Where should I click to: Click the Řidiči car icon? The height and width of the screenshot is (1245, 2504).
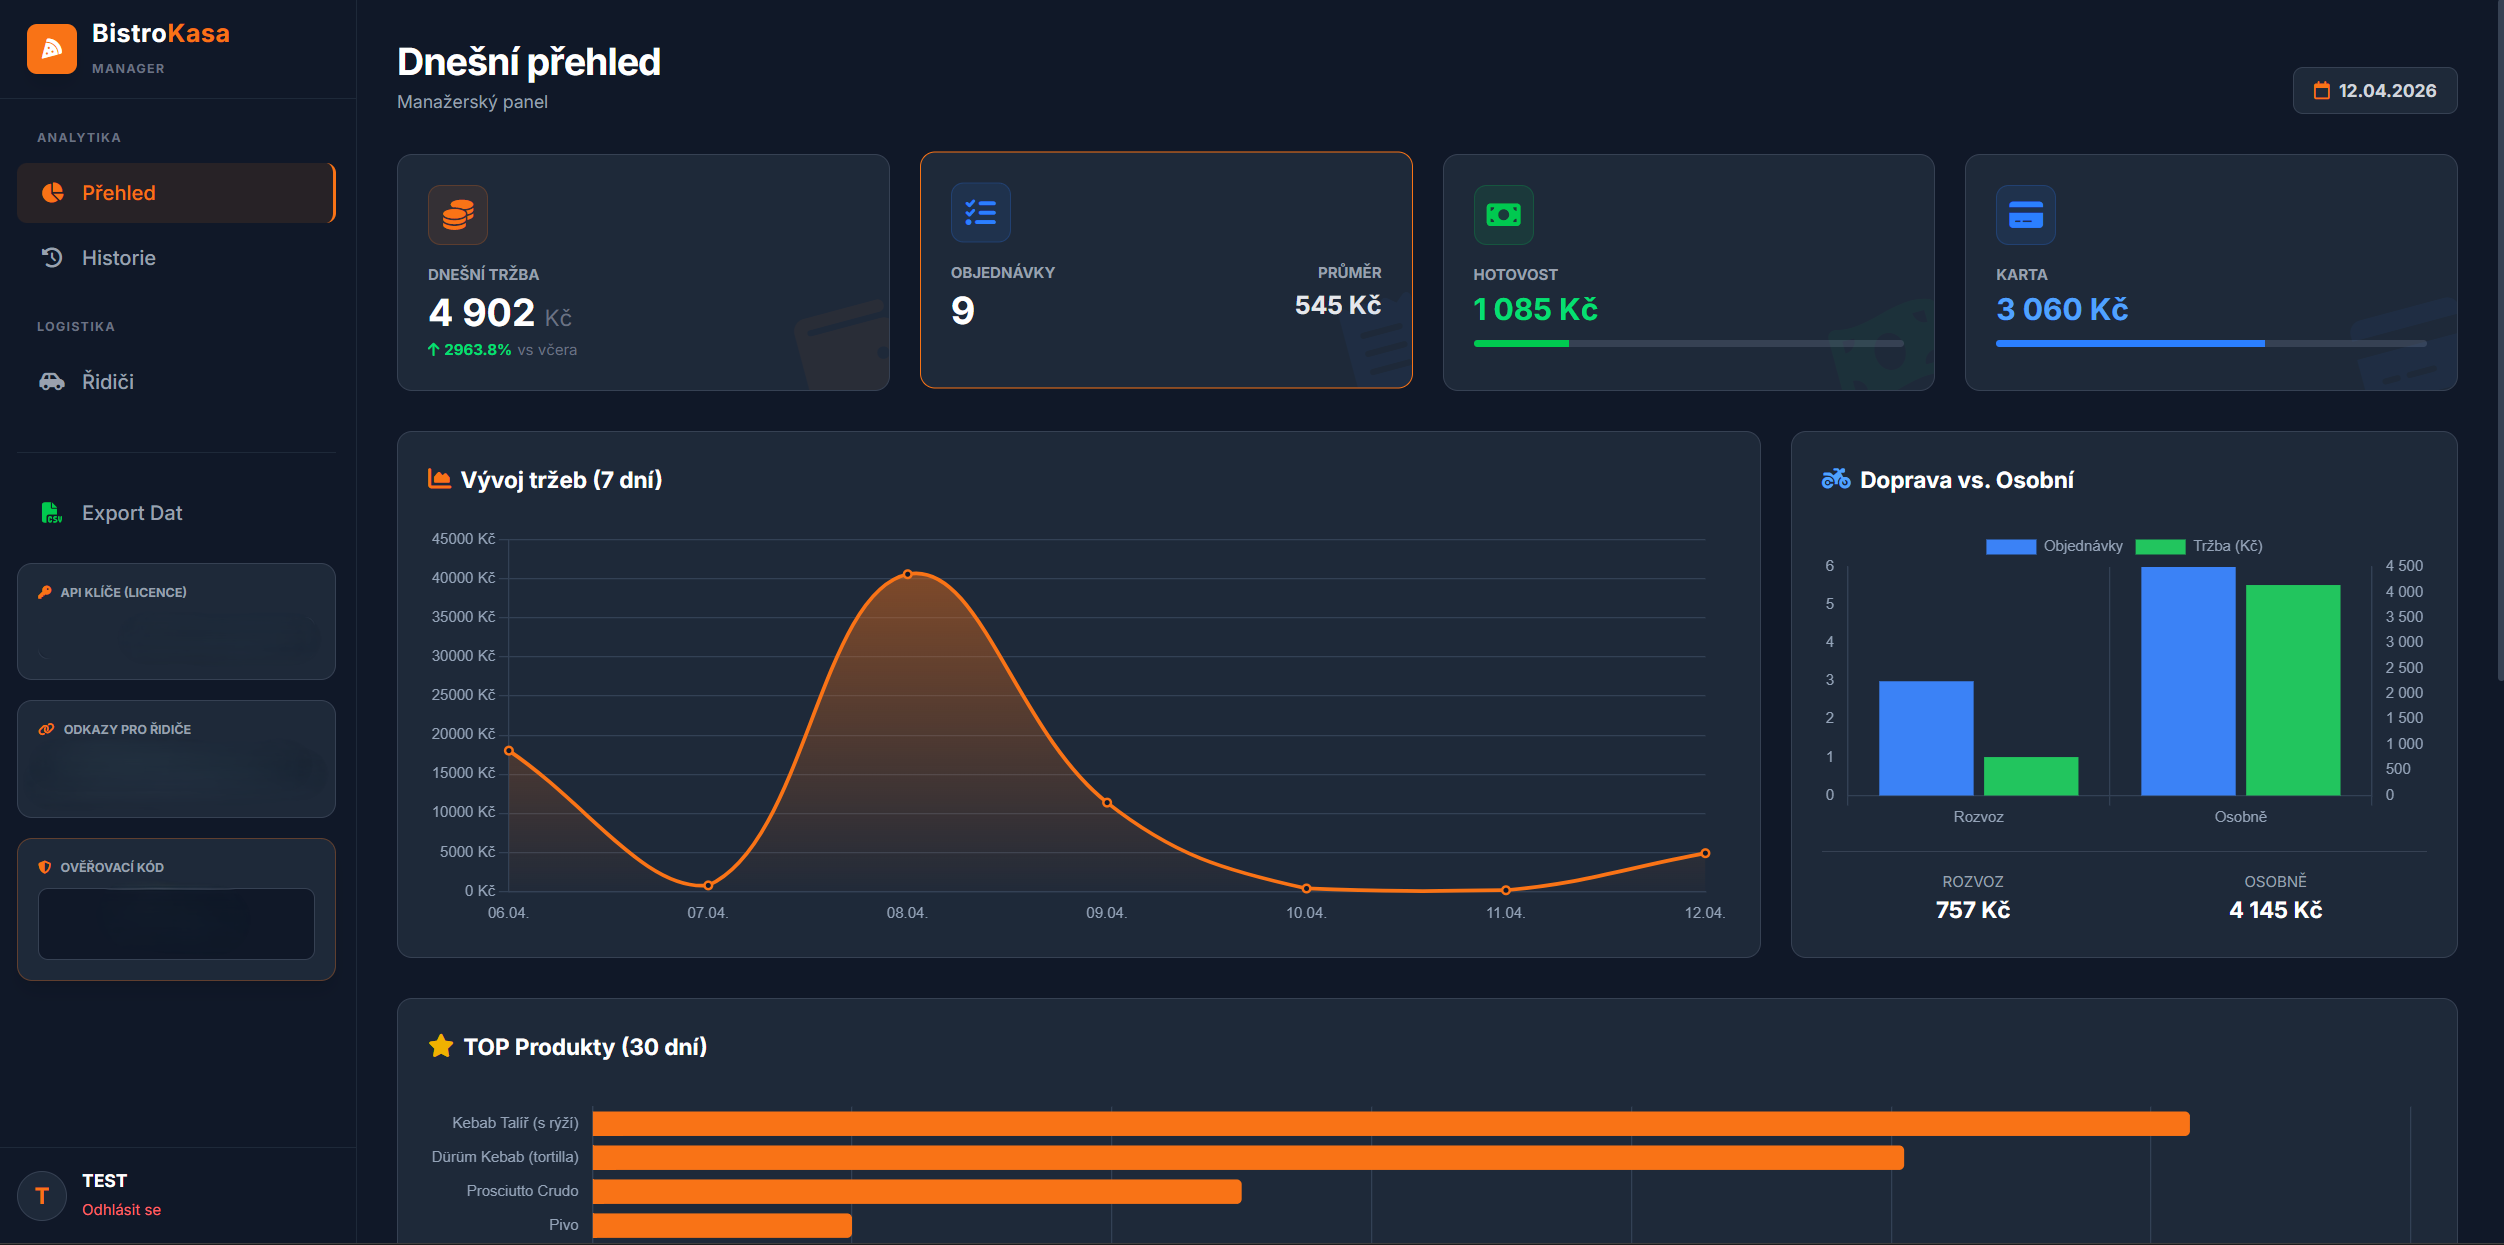pos(51,381)
